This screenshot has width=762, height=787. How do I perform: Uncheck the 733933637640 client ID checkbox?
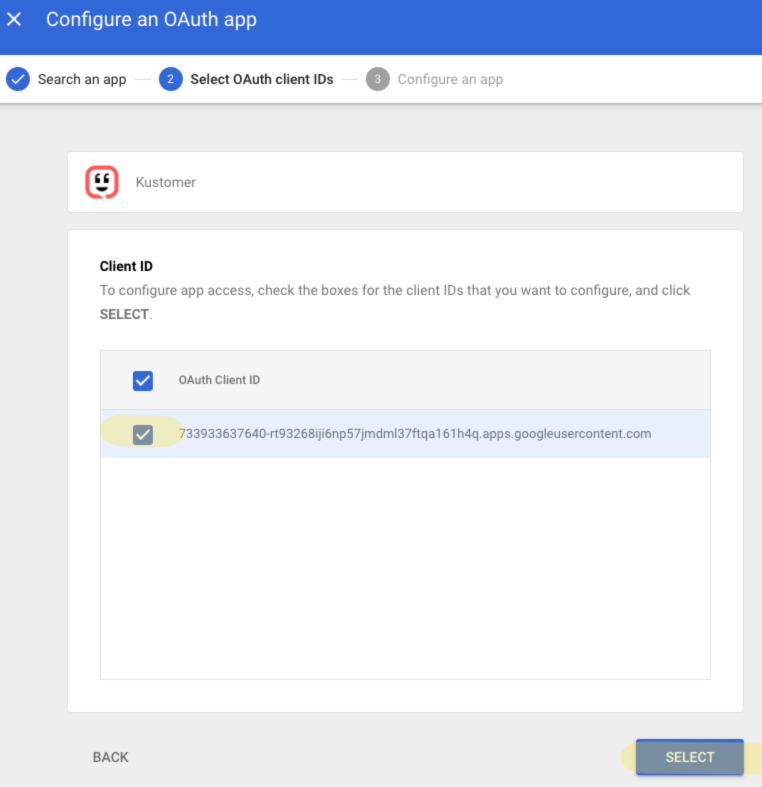coord(143,434)
